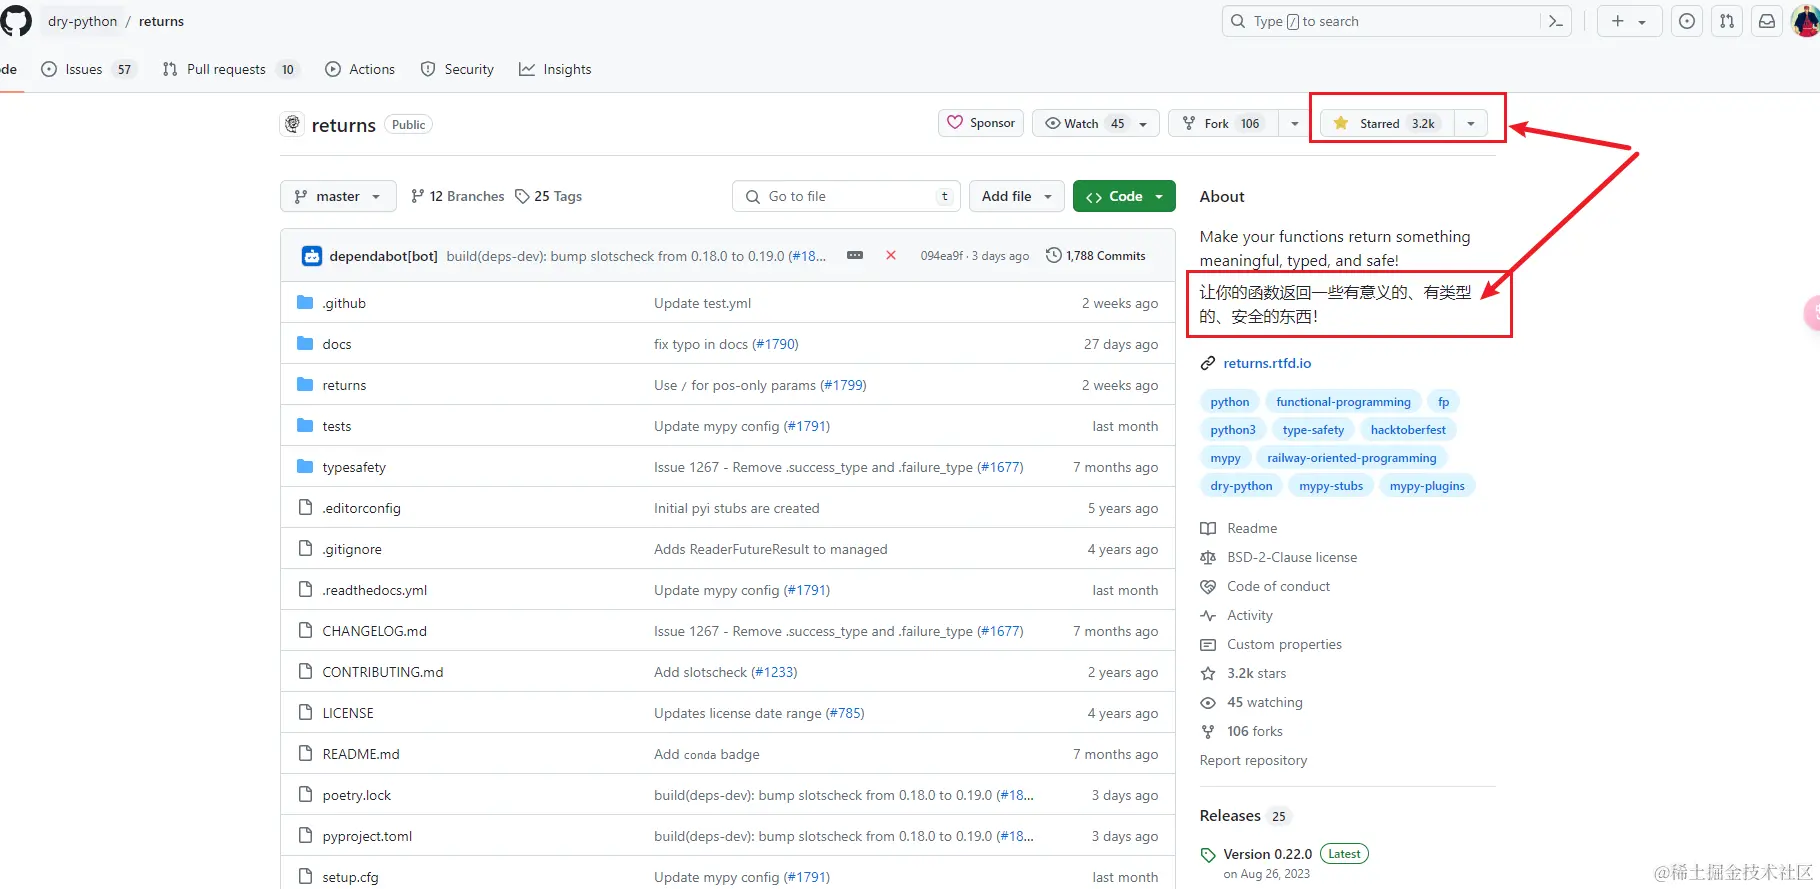Open the star lists dropdown arrow
The height and width of the screenshot is (889, 1820).
tap(1471, 123)
